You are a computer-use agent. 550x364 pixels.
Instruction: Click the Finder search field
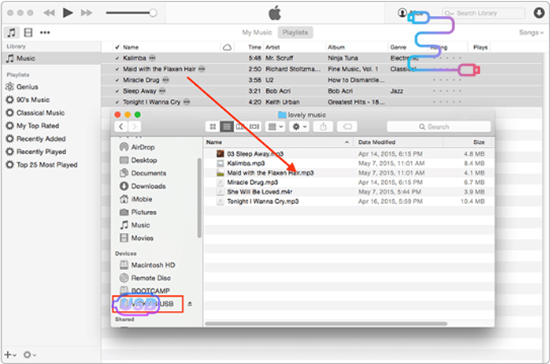438,127
